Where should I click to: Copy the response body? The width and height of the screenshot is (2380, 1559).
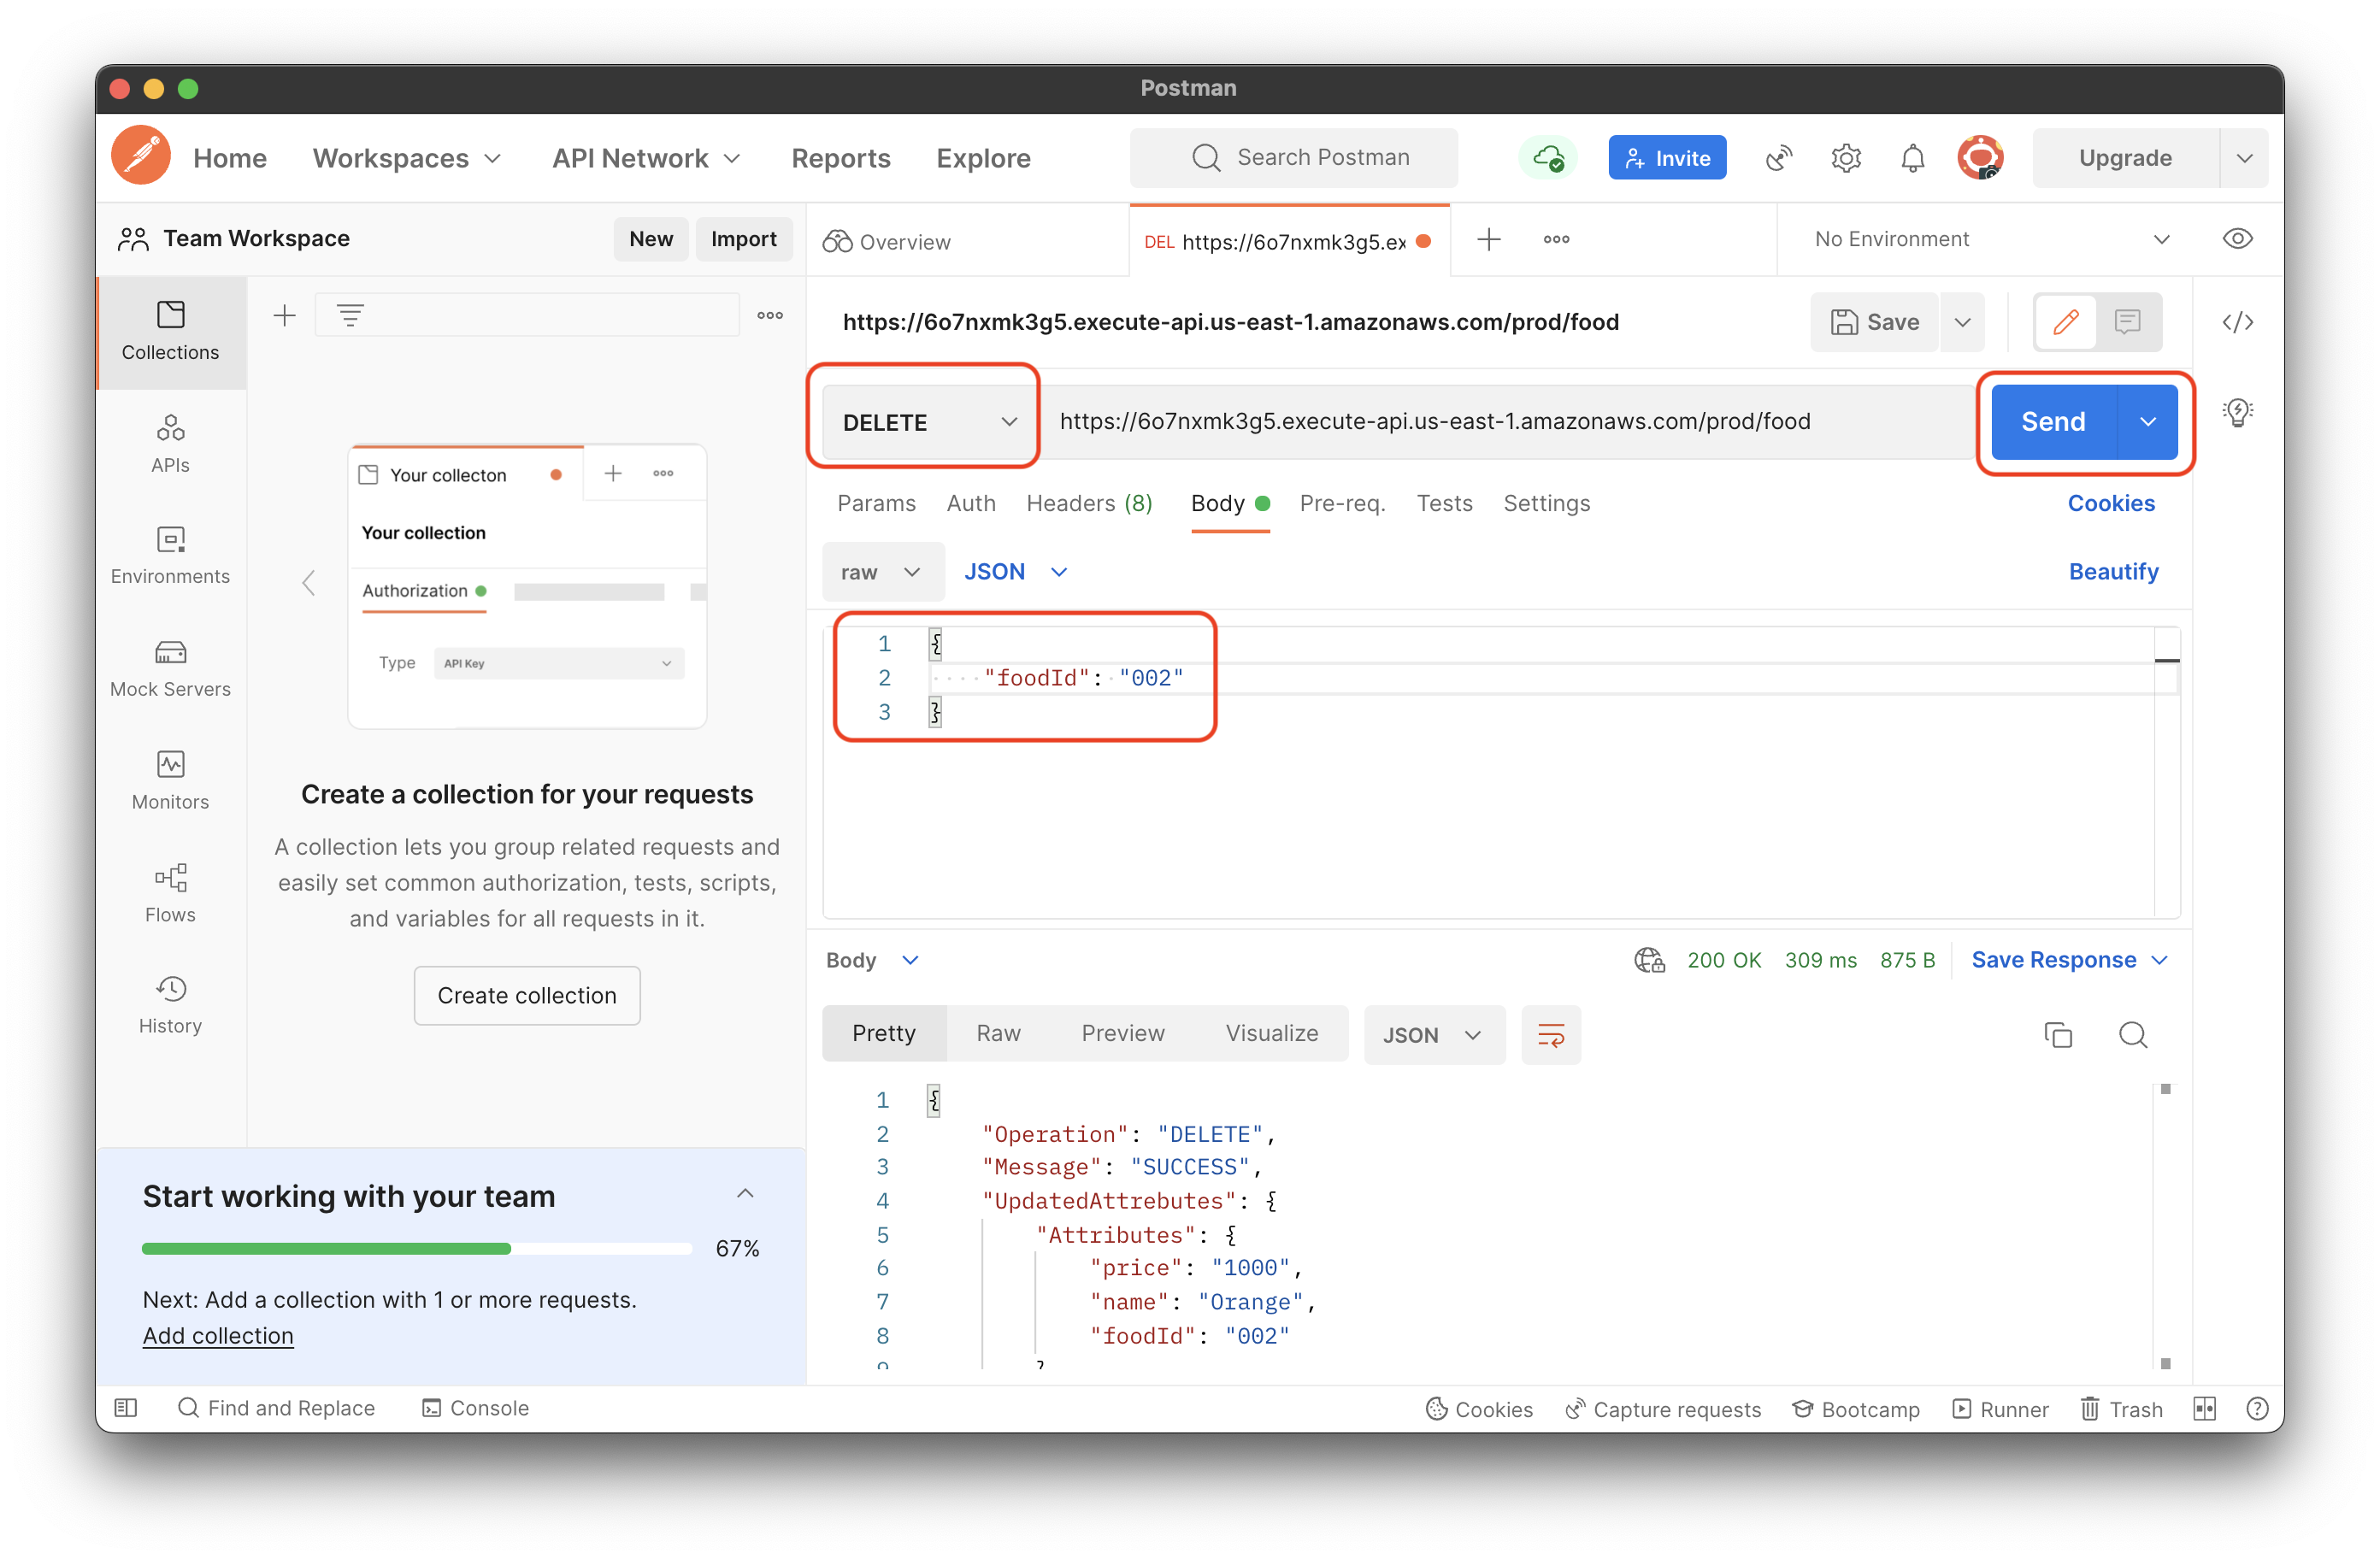pos(2058,1034)
